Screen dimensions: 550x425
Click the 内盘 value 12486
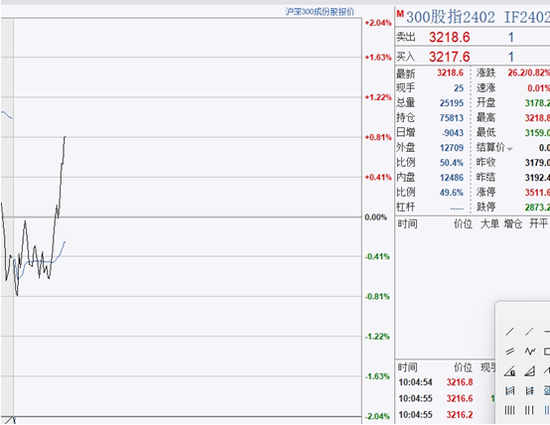point(452,178)
